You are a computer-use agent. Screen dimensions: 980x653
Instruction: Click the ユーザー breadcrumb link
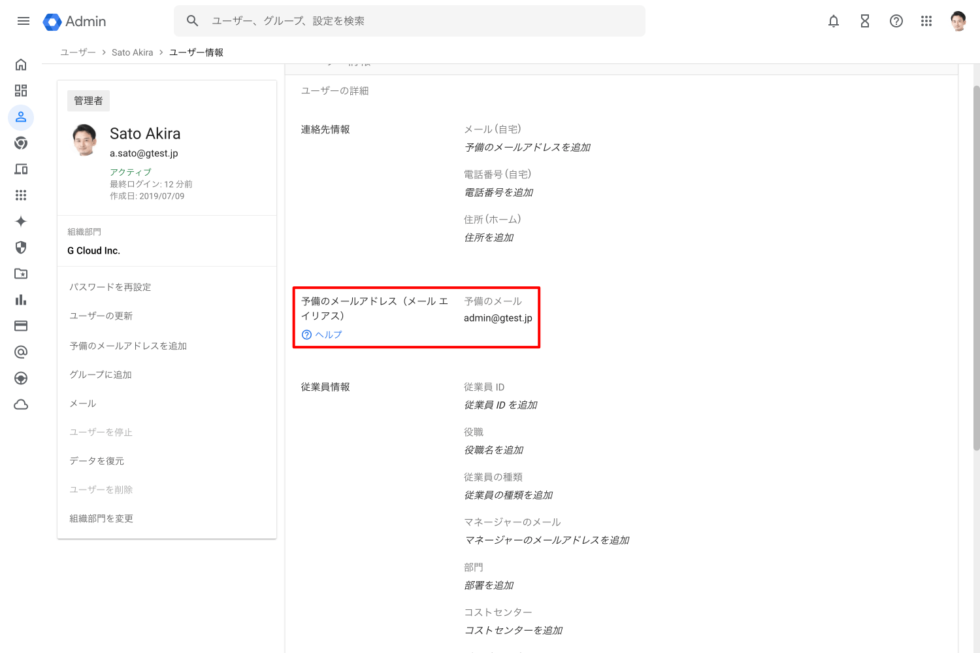click(78, 52)
